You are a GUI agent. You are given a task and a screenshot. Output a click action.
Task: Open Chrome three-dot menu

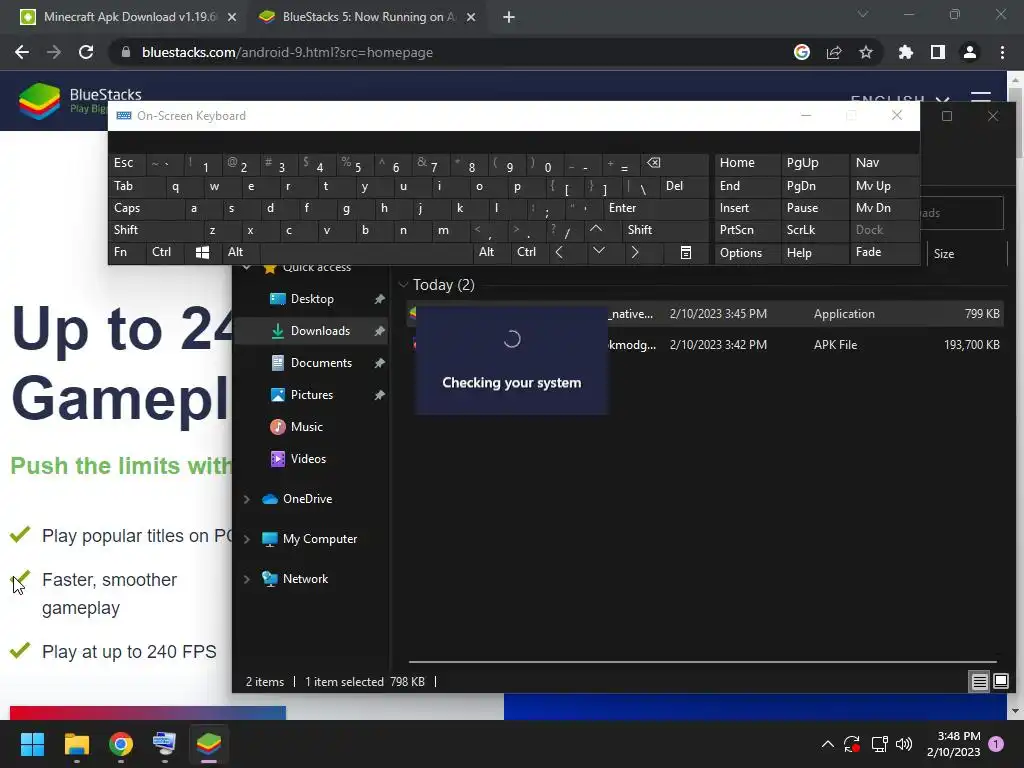pyautogui.click(x=1002, y=52)
